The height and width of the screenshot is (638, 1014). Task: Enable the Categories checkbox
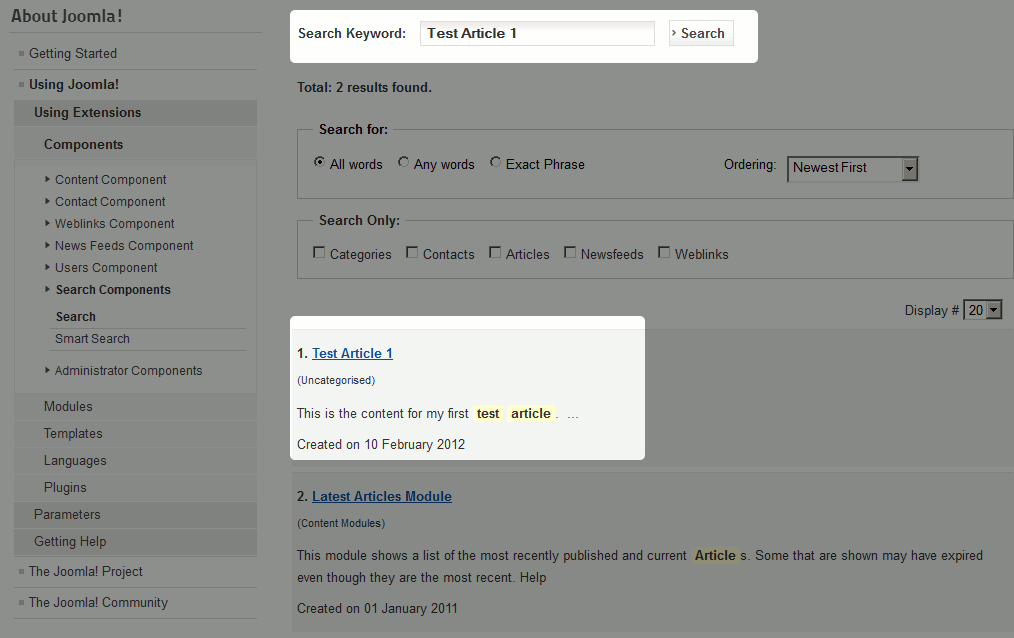320,253
